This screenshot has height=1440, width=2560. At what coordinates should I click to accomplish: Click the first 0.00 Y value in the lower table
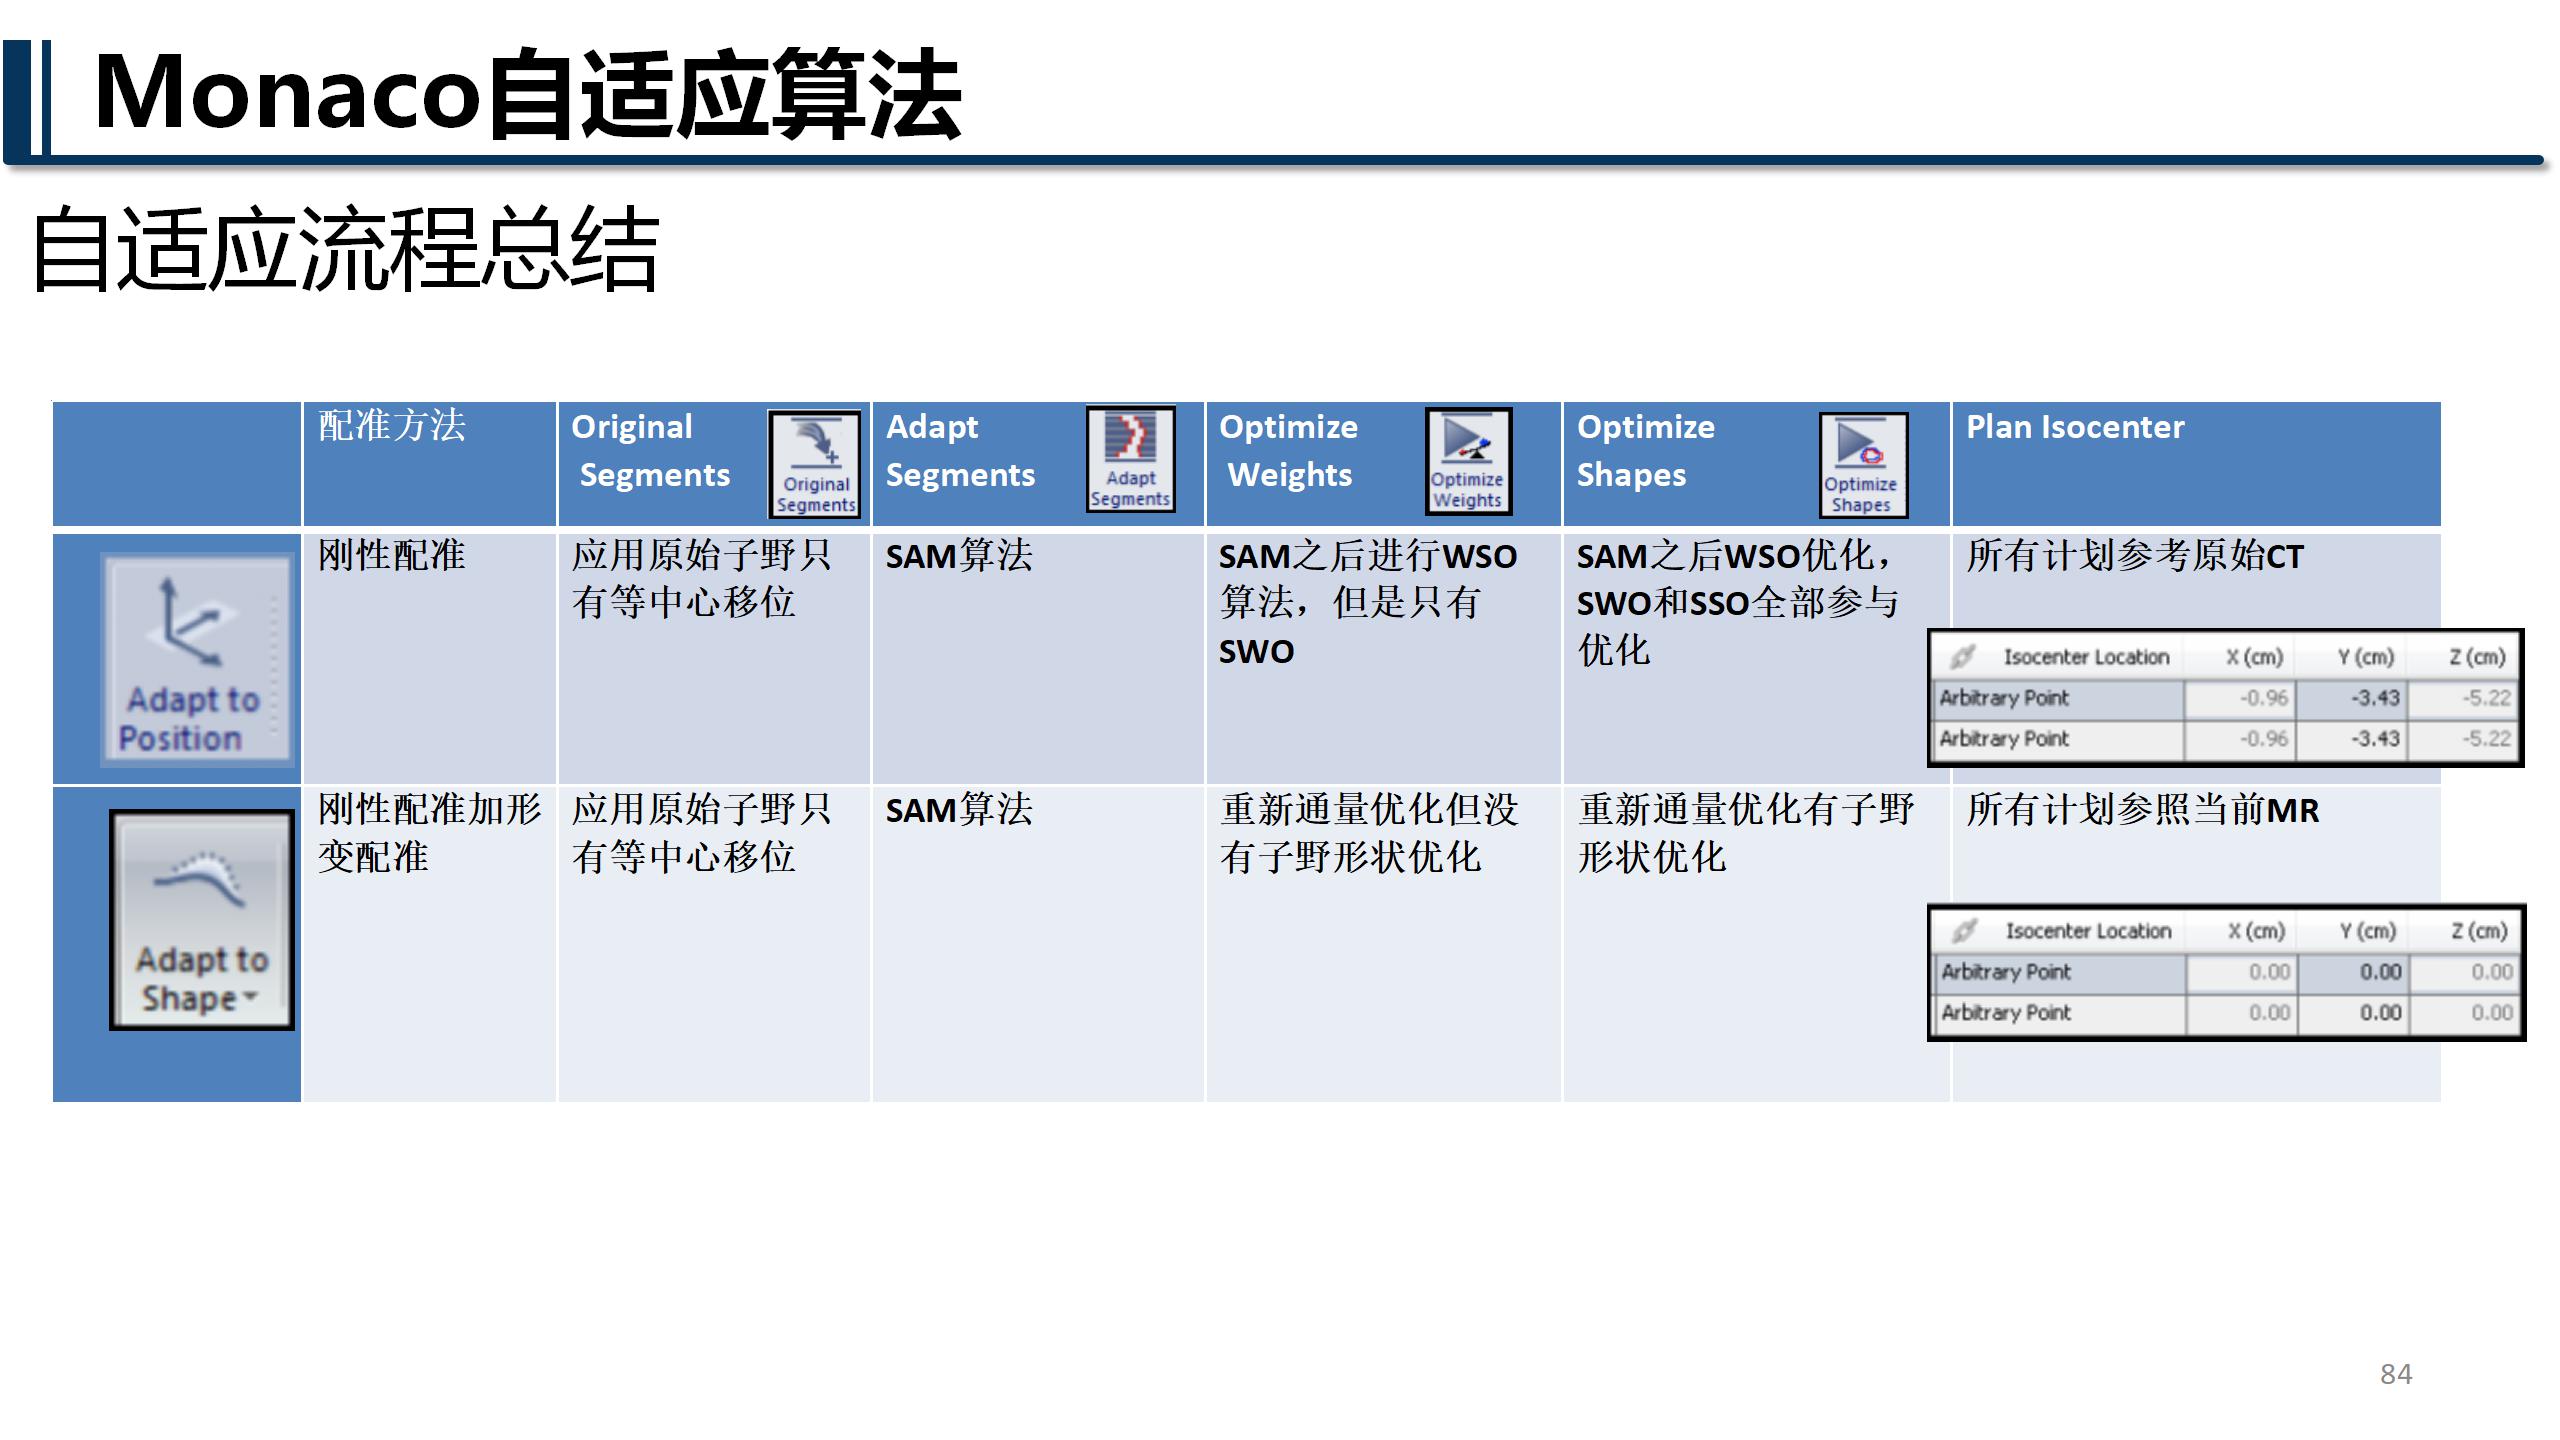[x=2381, y=972]
